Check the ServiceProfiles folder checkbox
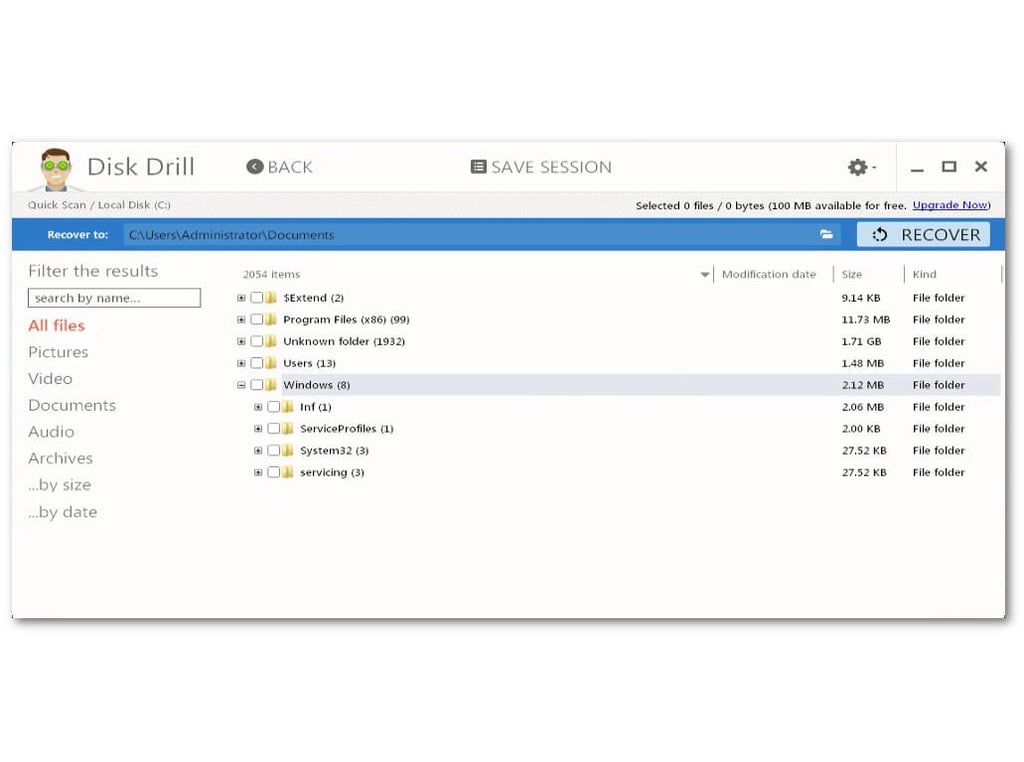Viewport: 1024px width, 762px height. point(274,429)
